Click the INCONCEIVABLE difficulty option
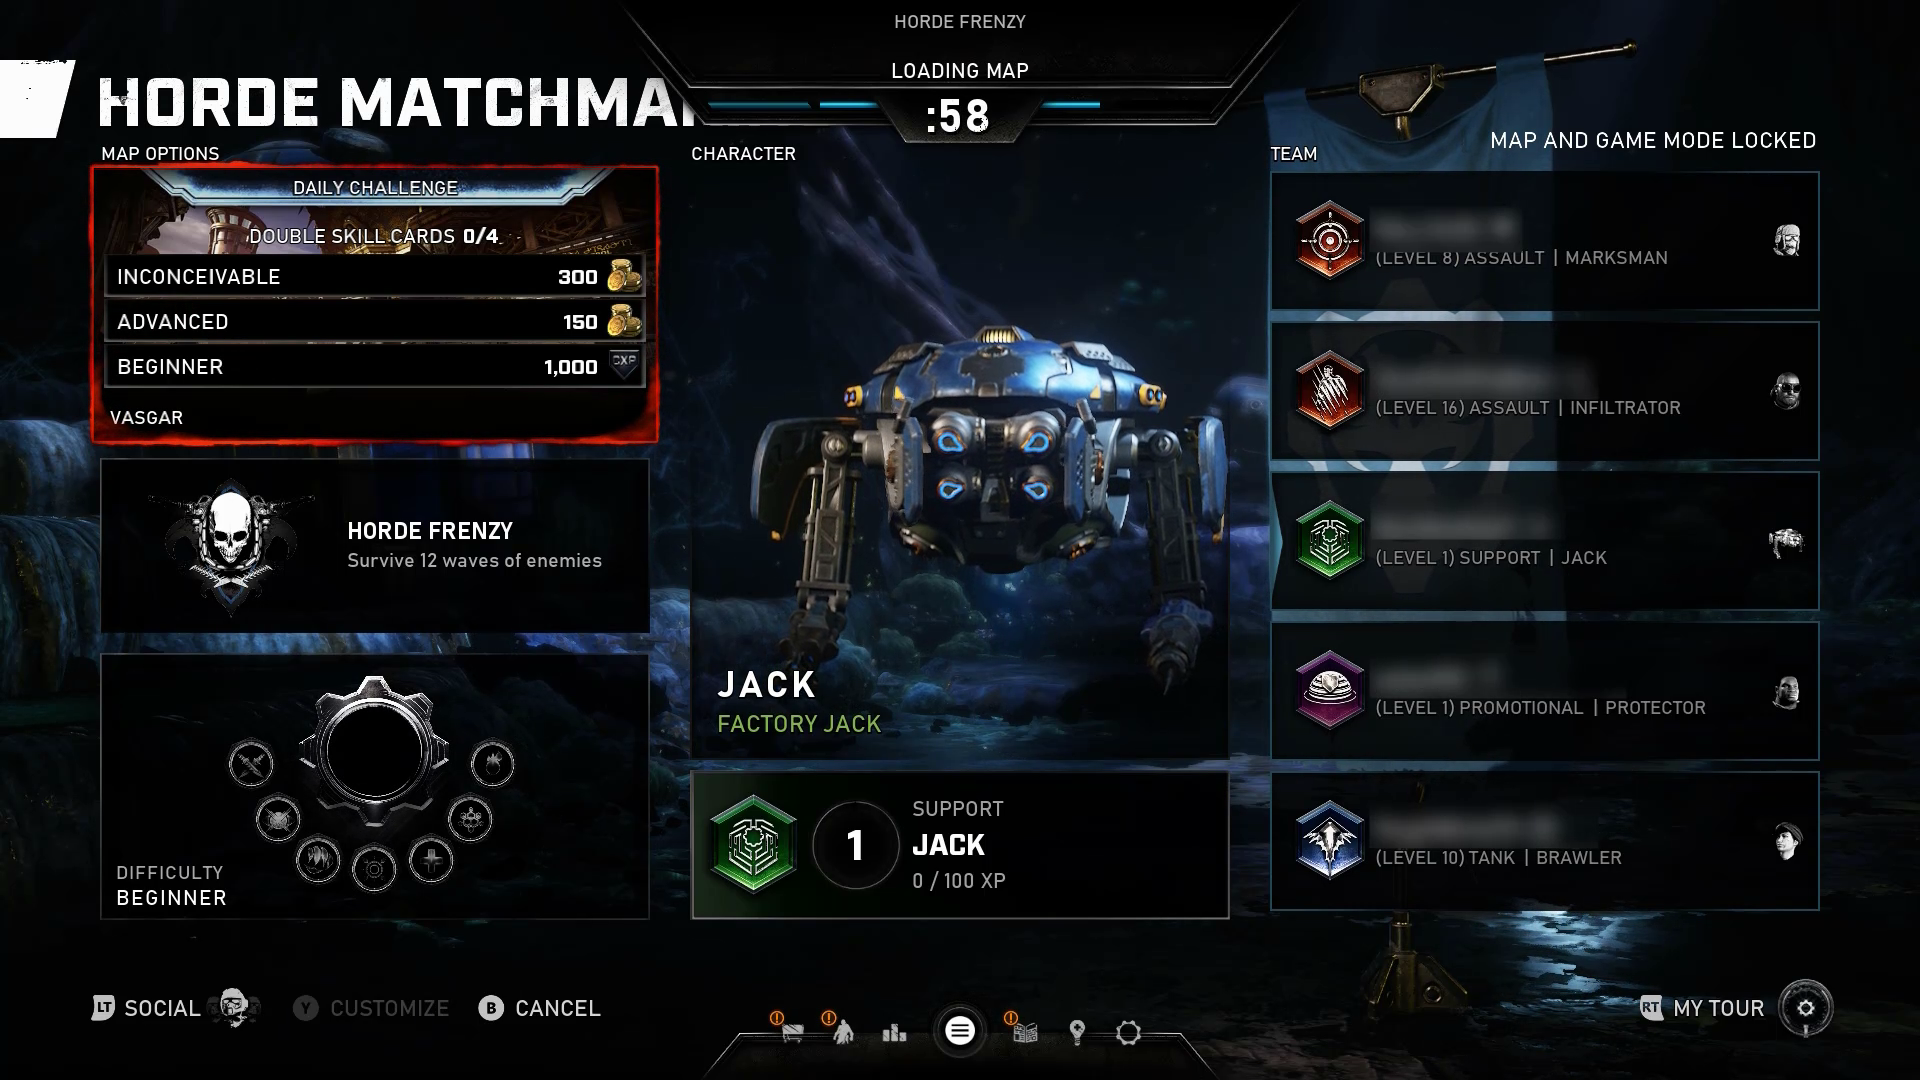Image resolution: width=1920 pixels, height=1080 pixels. click(376, 276)
